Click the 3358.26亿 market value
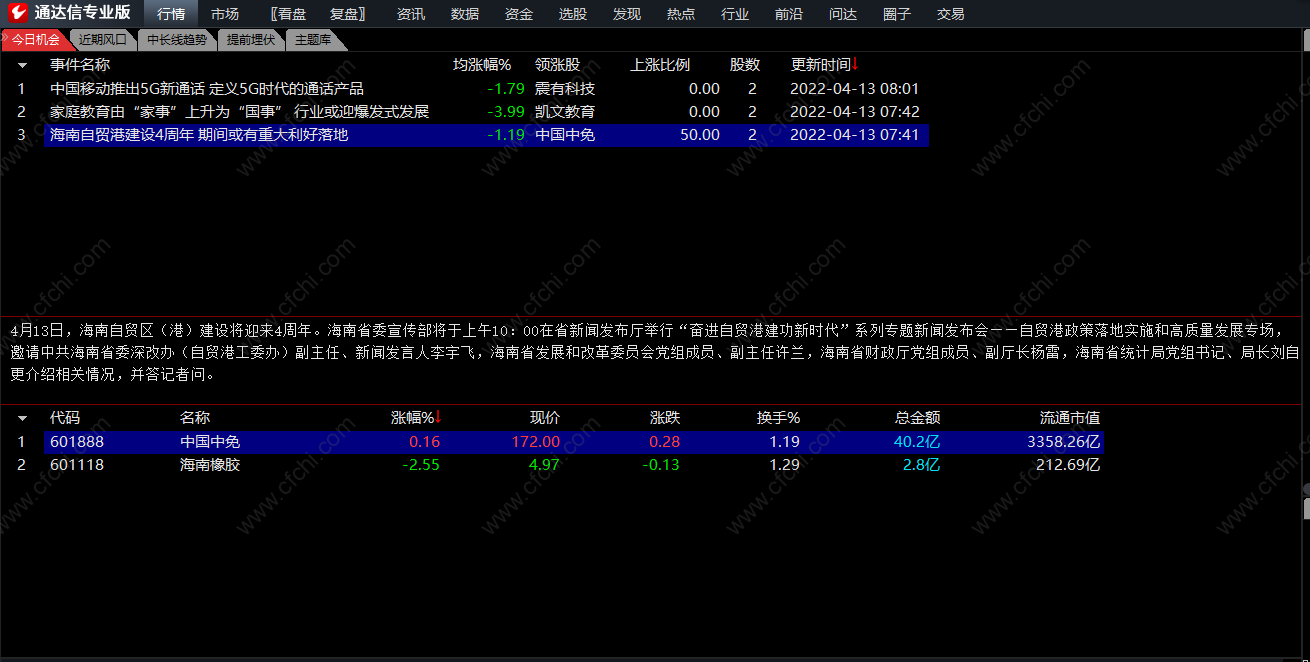 tap(1064, 441)
